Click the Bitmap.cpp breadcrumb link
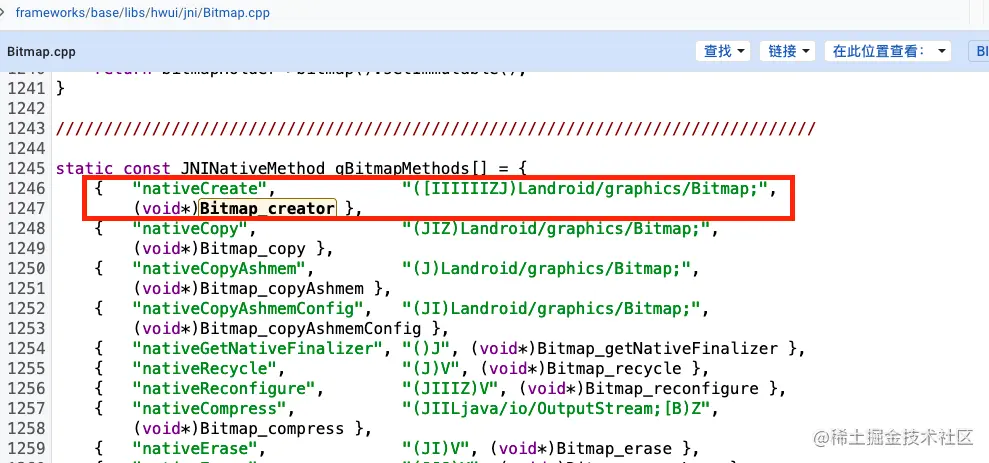 coord(237,12)
